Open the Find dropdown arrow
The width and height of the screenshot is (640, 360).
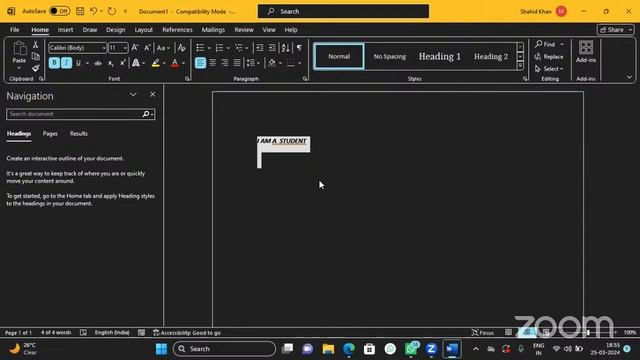pyautogui.click(x=562, y=44)
